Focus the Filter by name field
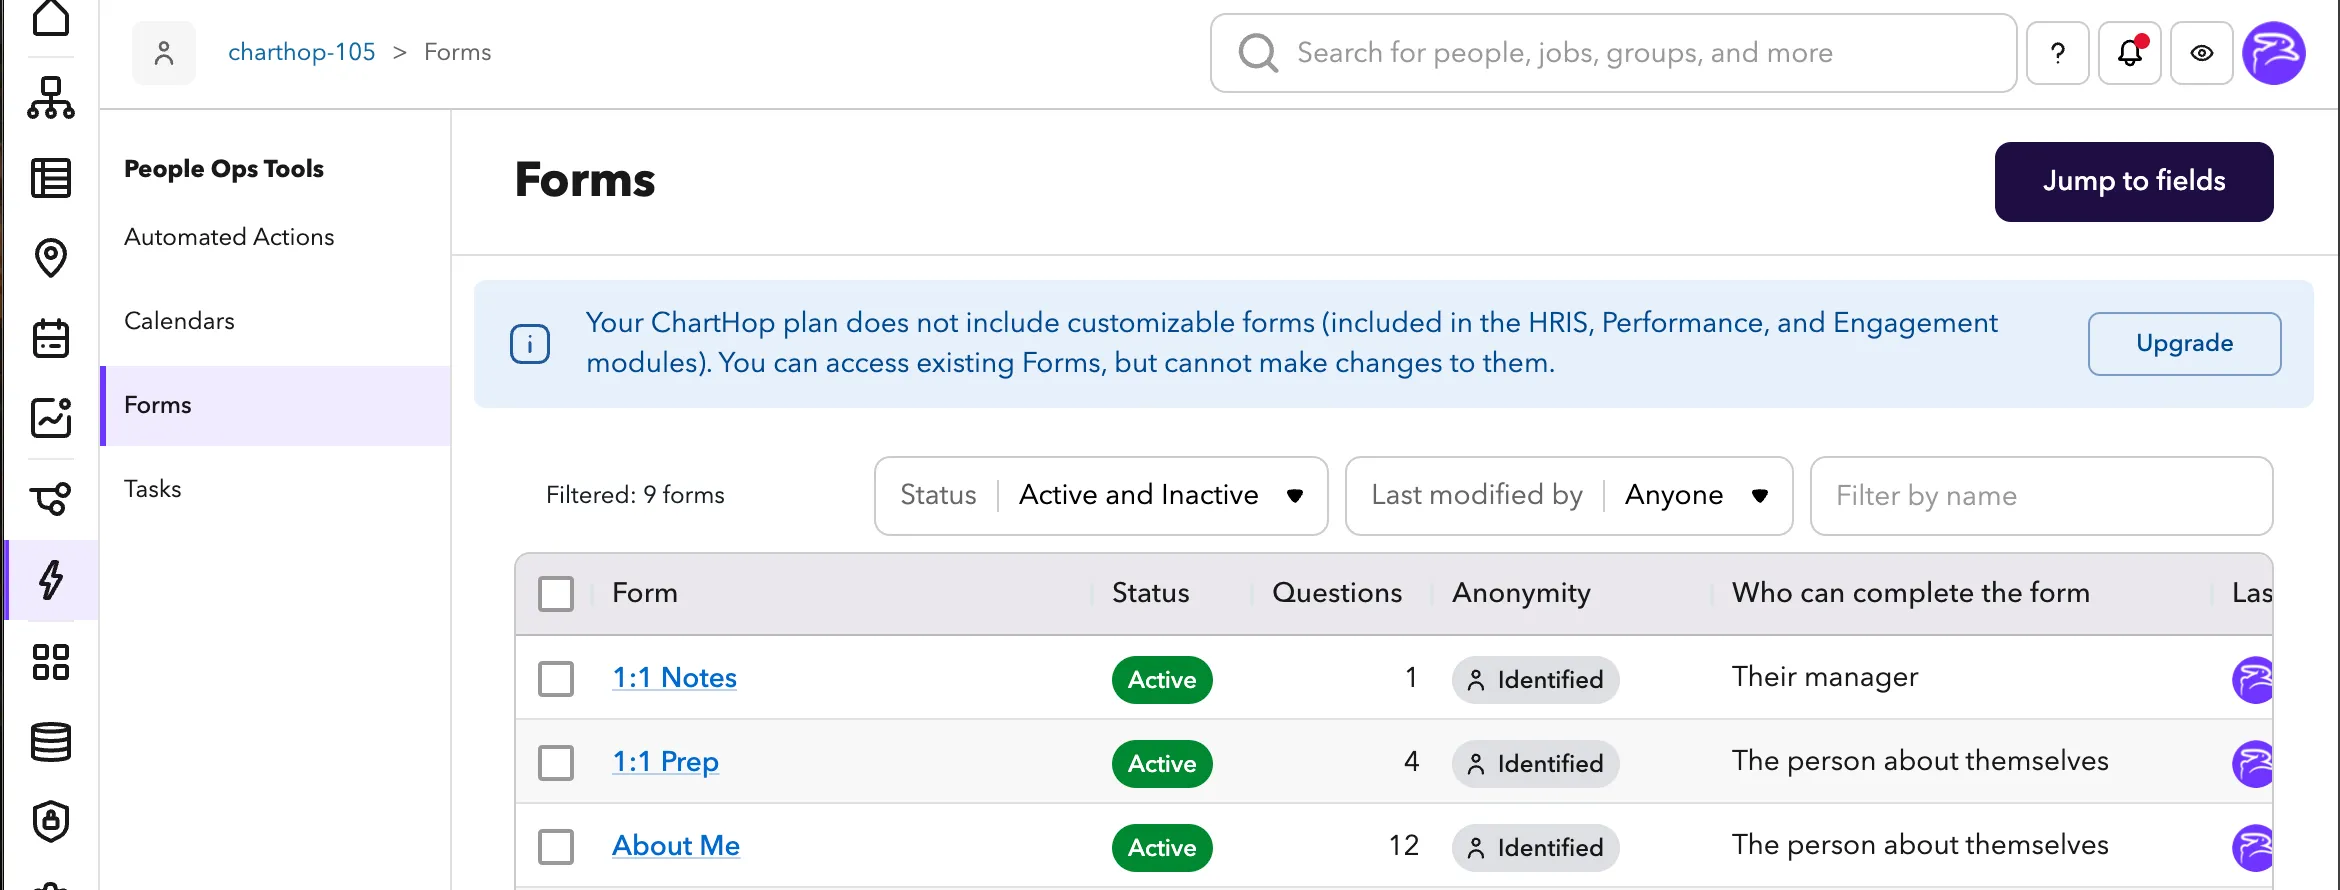Image resolution: width=2340 pixels, height=890 pixels. pyautogui.click(x=2041, y=496)
